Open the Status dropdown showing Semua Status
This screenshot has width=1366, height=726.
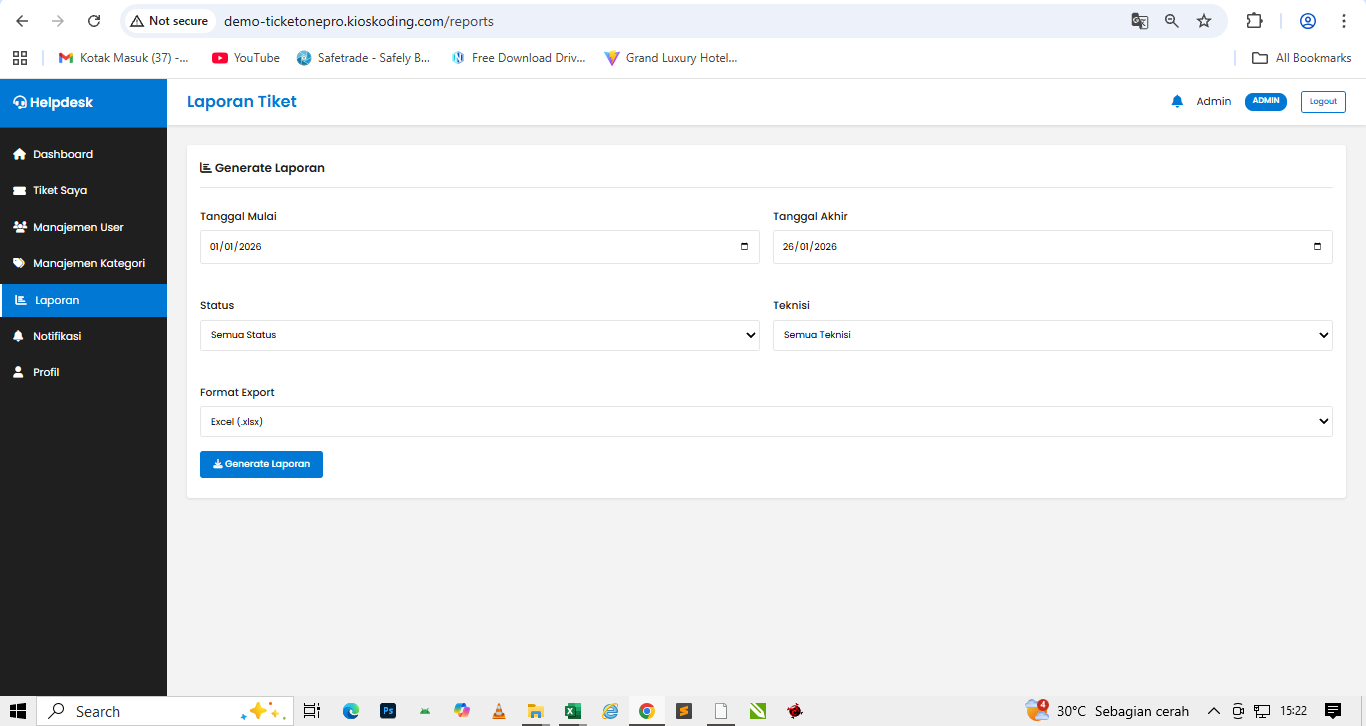480,335
